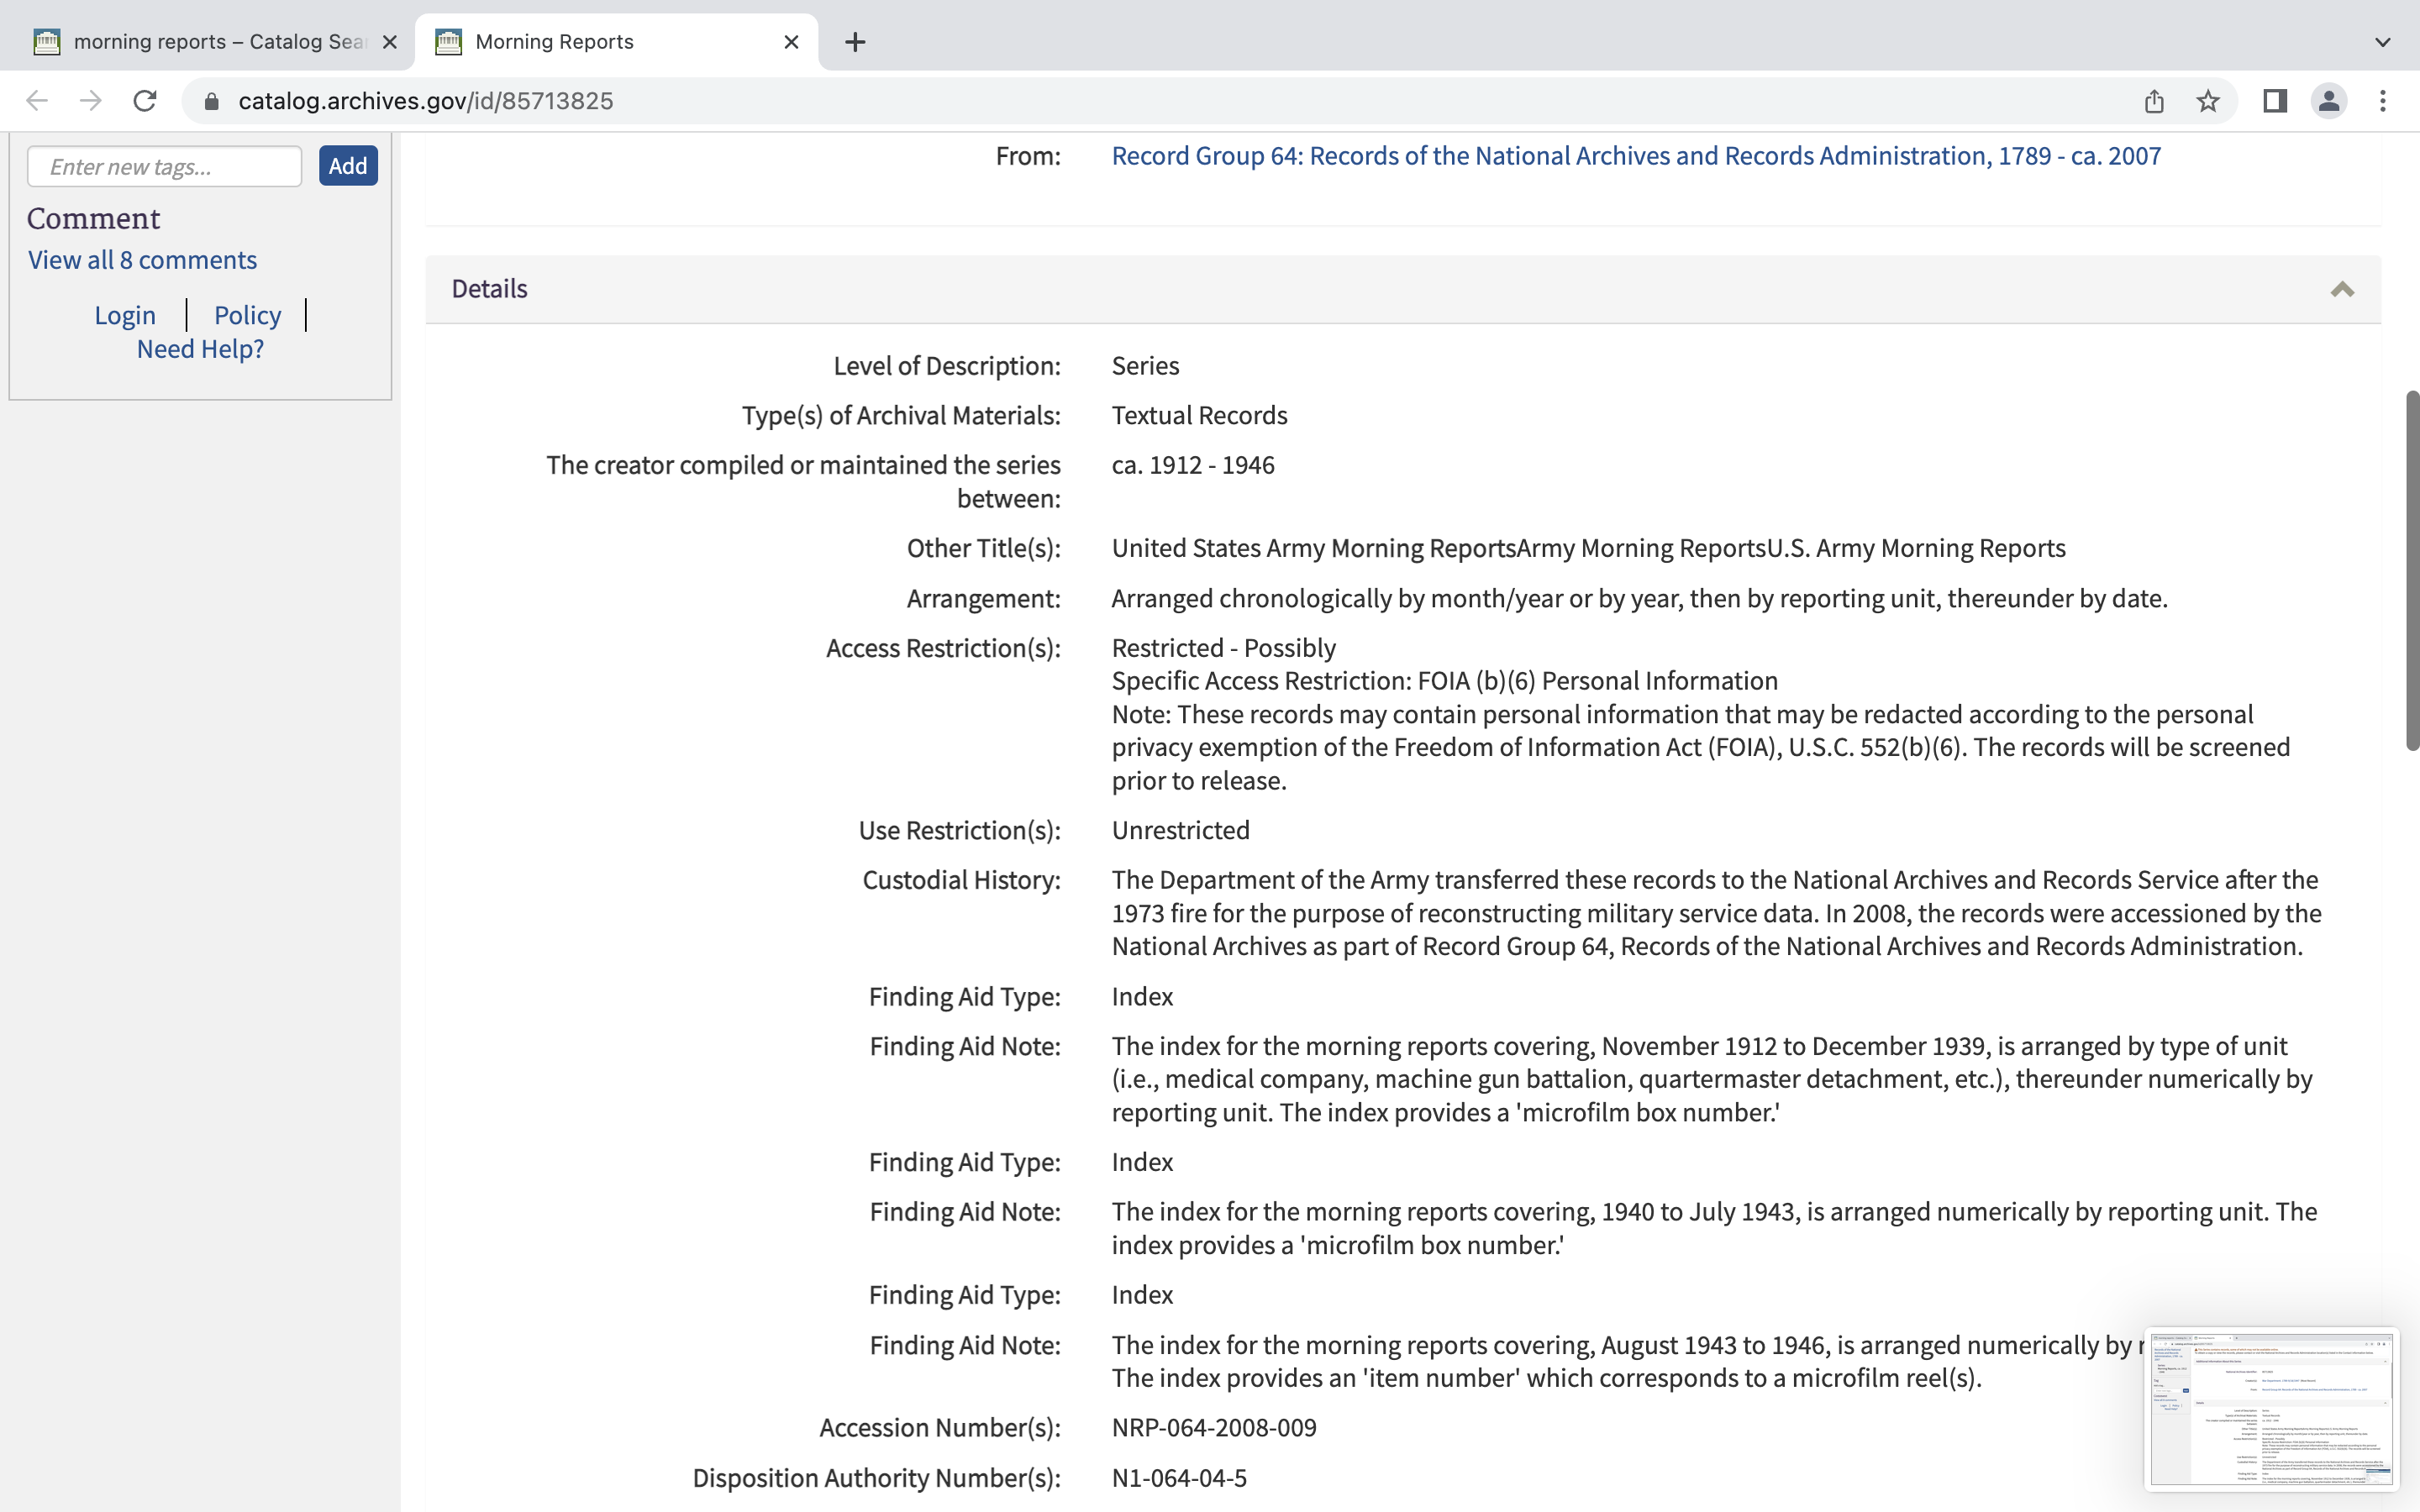Click View all 8 comments
The height and width of the screenshot is (1512, 2420).
[x=142, y=260]
